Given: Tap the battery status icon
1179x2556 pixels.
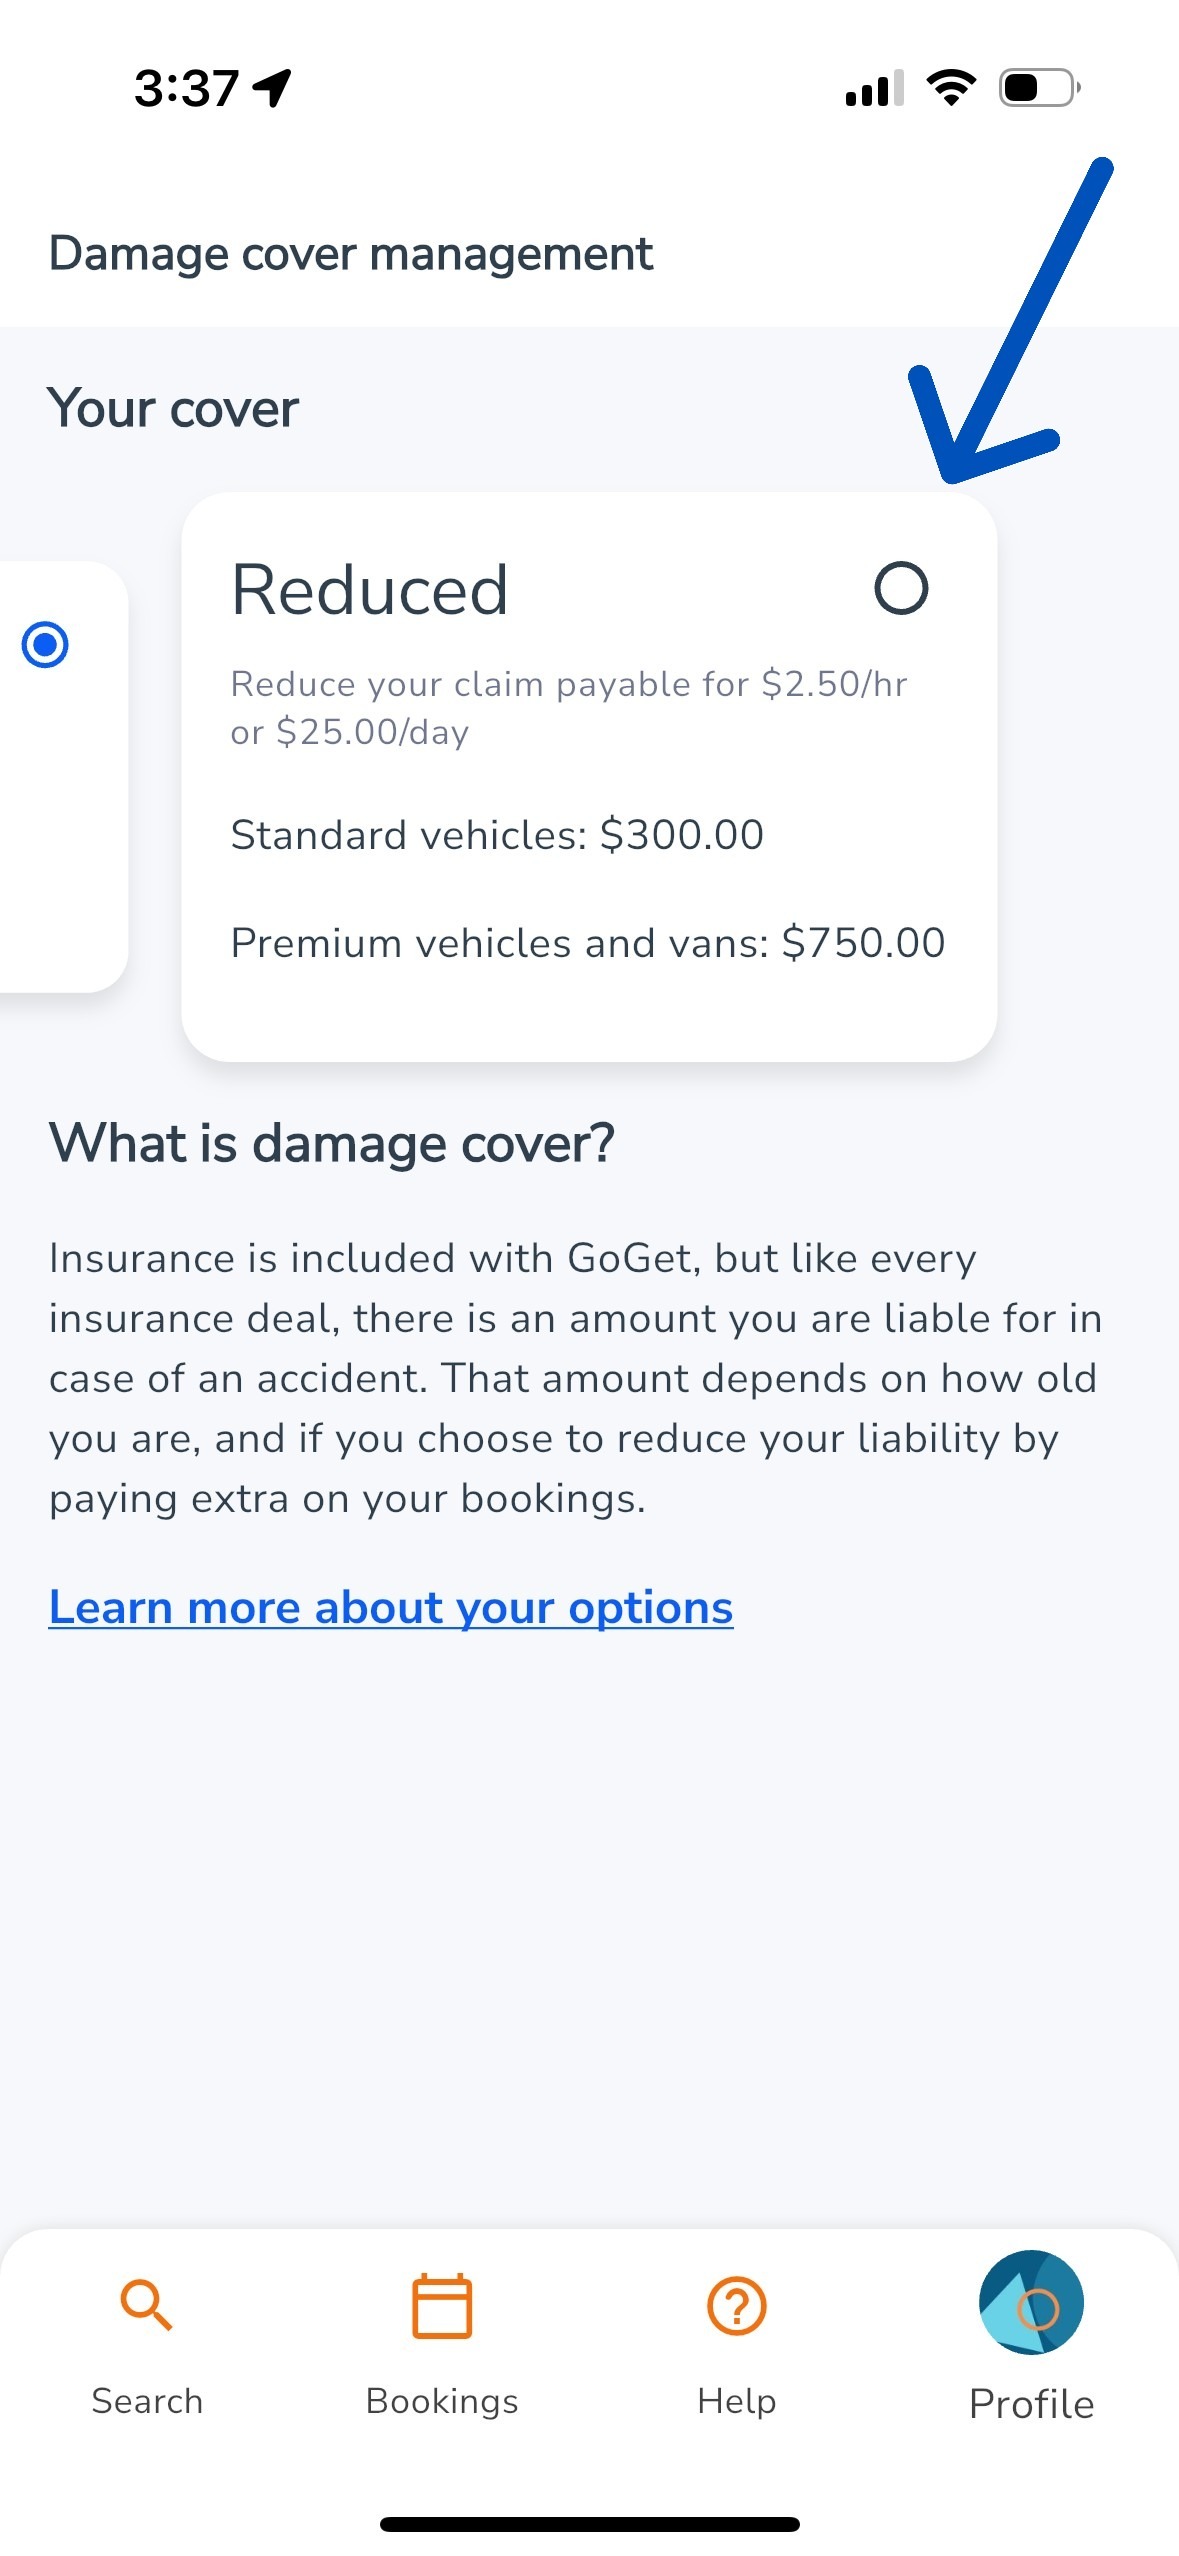Looking at the screenshot, I should click(1039, 88).
